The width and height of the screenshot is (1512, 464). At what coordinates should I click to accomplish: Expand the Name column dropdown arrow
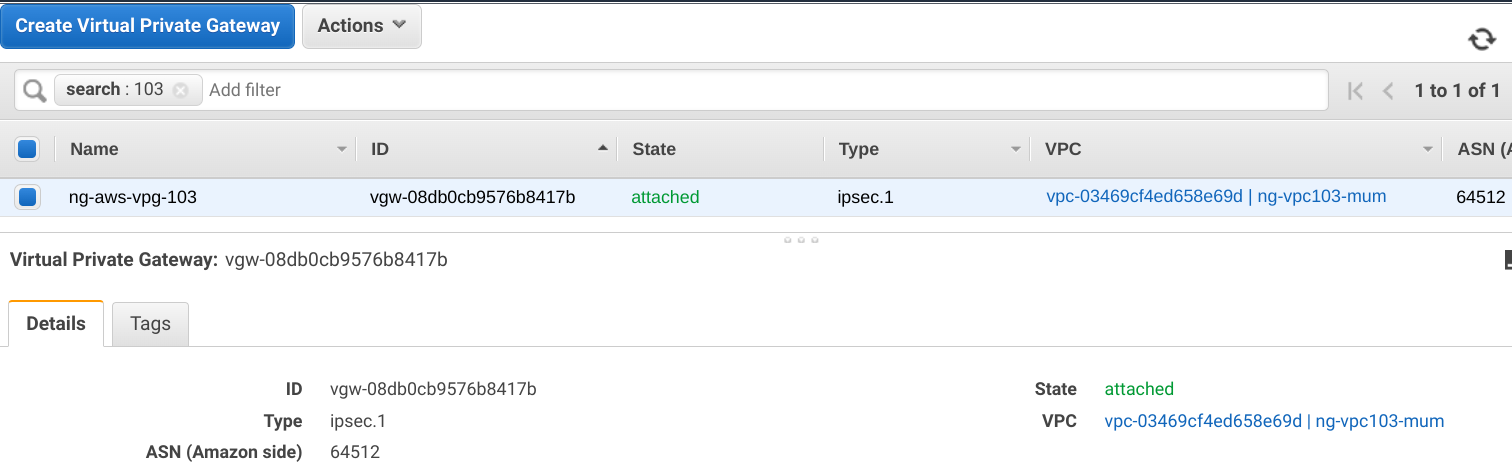pyautogui.click(x=342, y=149)
